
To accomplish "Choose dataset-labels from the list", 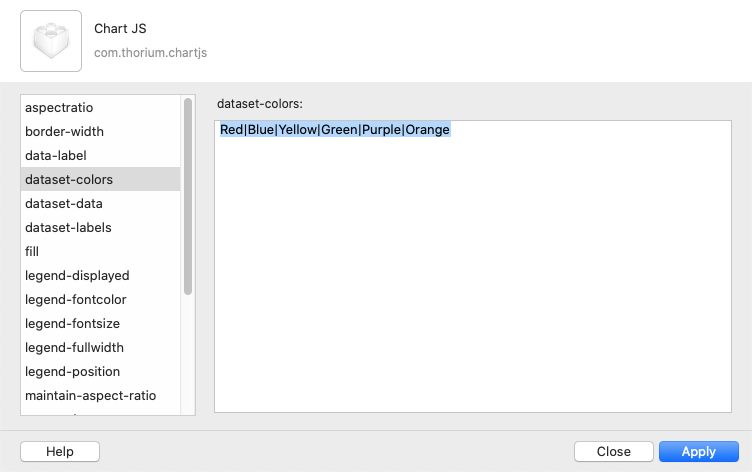I will tap(100, 227).
